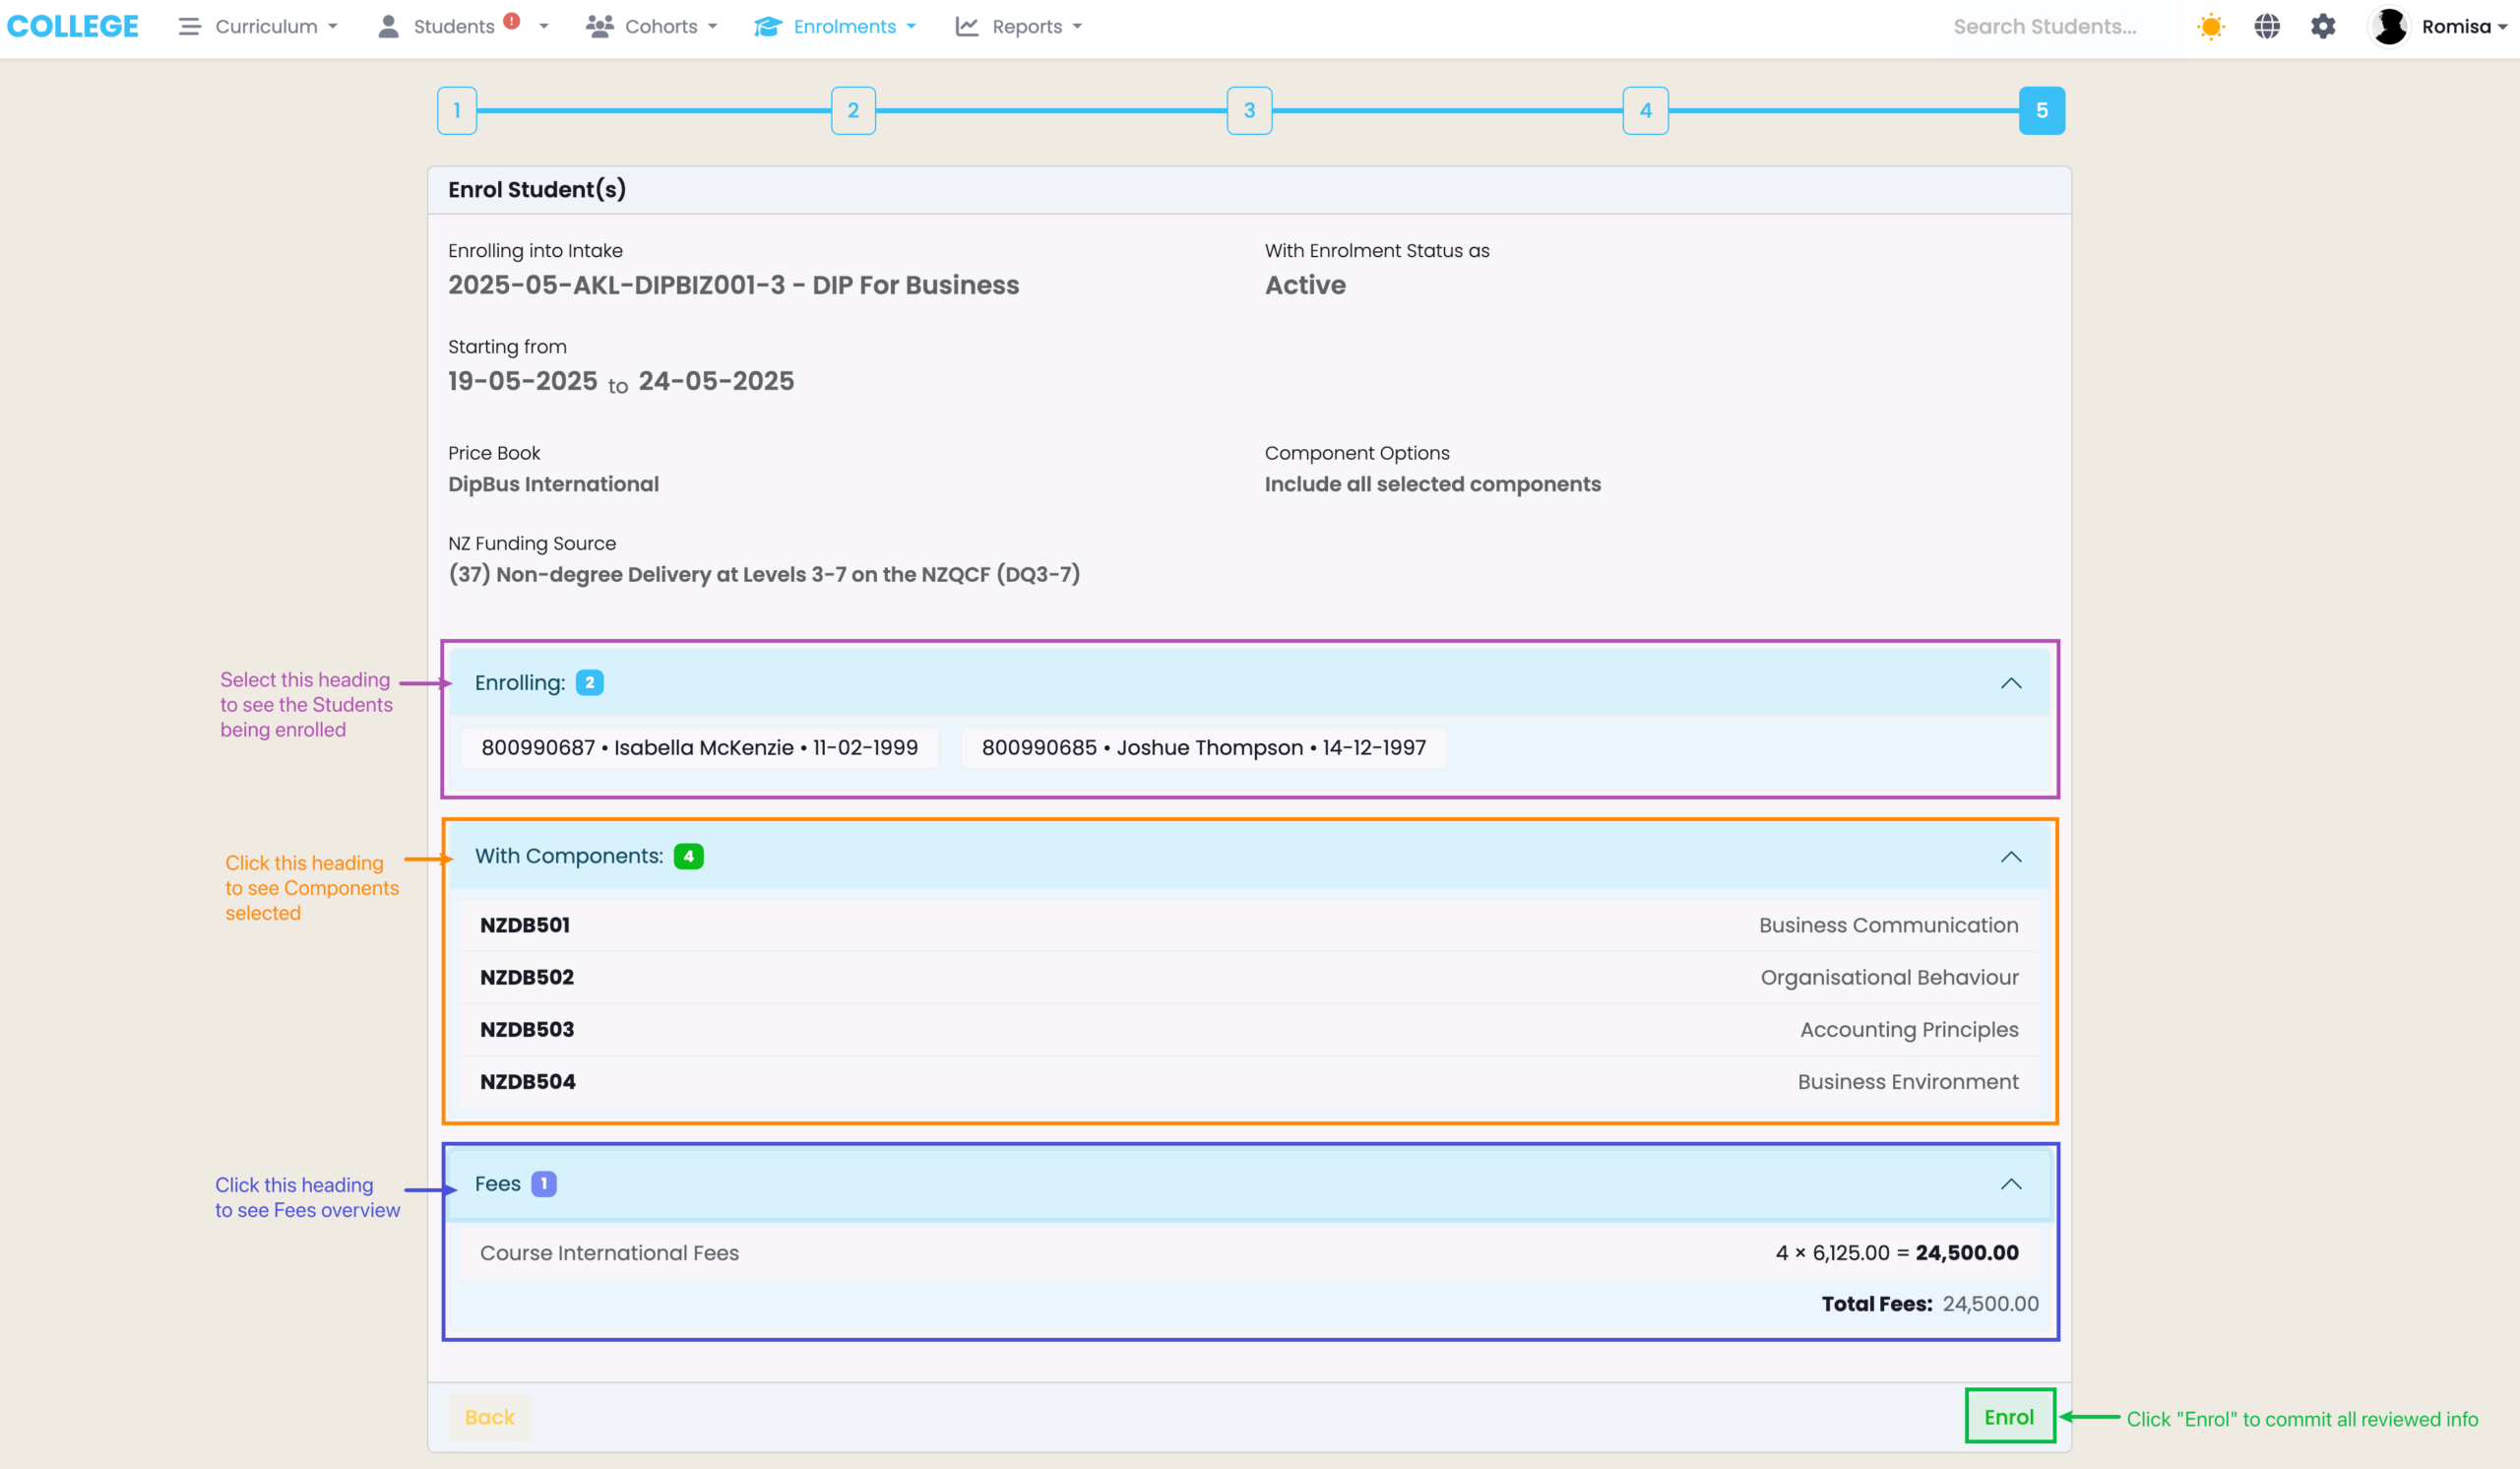The height and width of the screenshot is (1469, 2520).
Task: Click the With Components count badge
Action: [x=688, y=857]
